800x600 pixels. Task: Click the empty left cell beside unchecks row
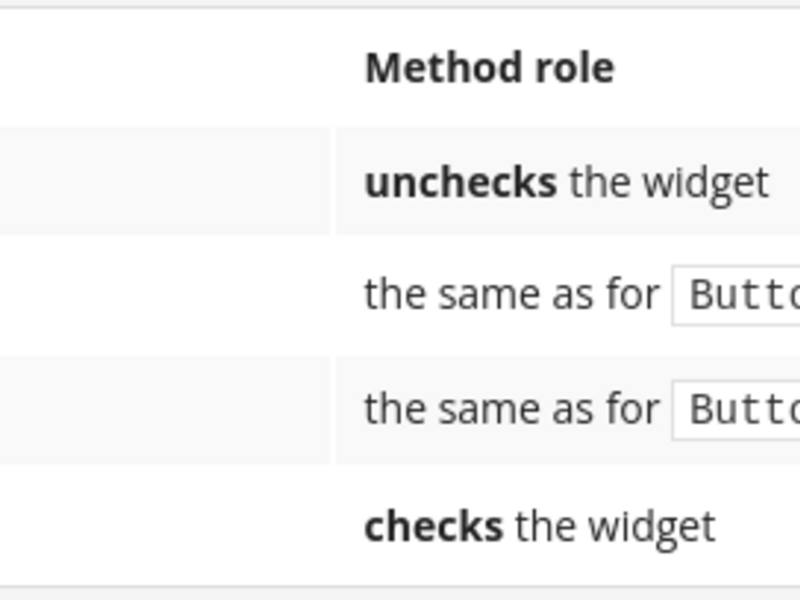tap(165, 181)
